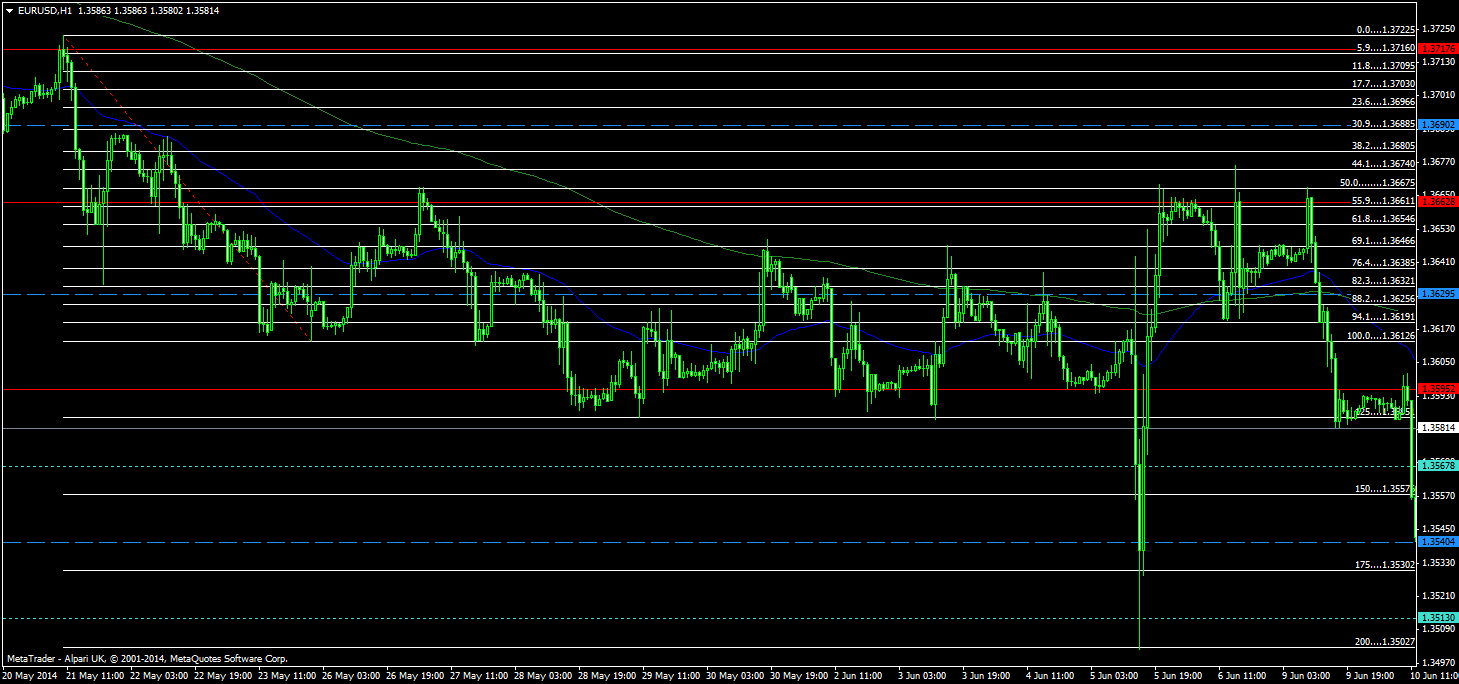Viewport: 1459px width, 684px height.
Task: Click the Fibonacci 82.3 level label 1.36321
Action: click(x=1383, y=281)
